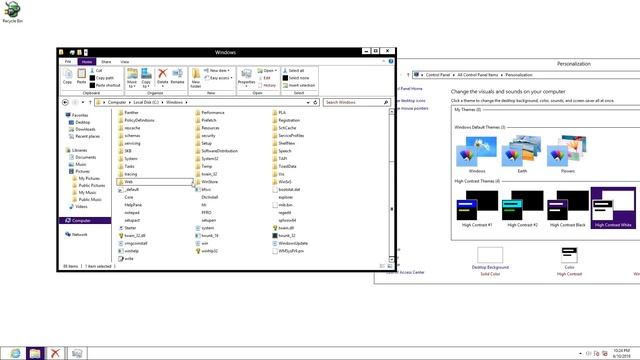Click the Back arrow in Explorer
The width and height of the screenshot is (640, 360).
click(65, 102)
